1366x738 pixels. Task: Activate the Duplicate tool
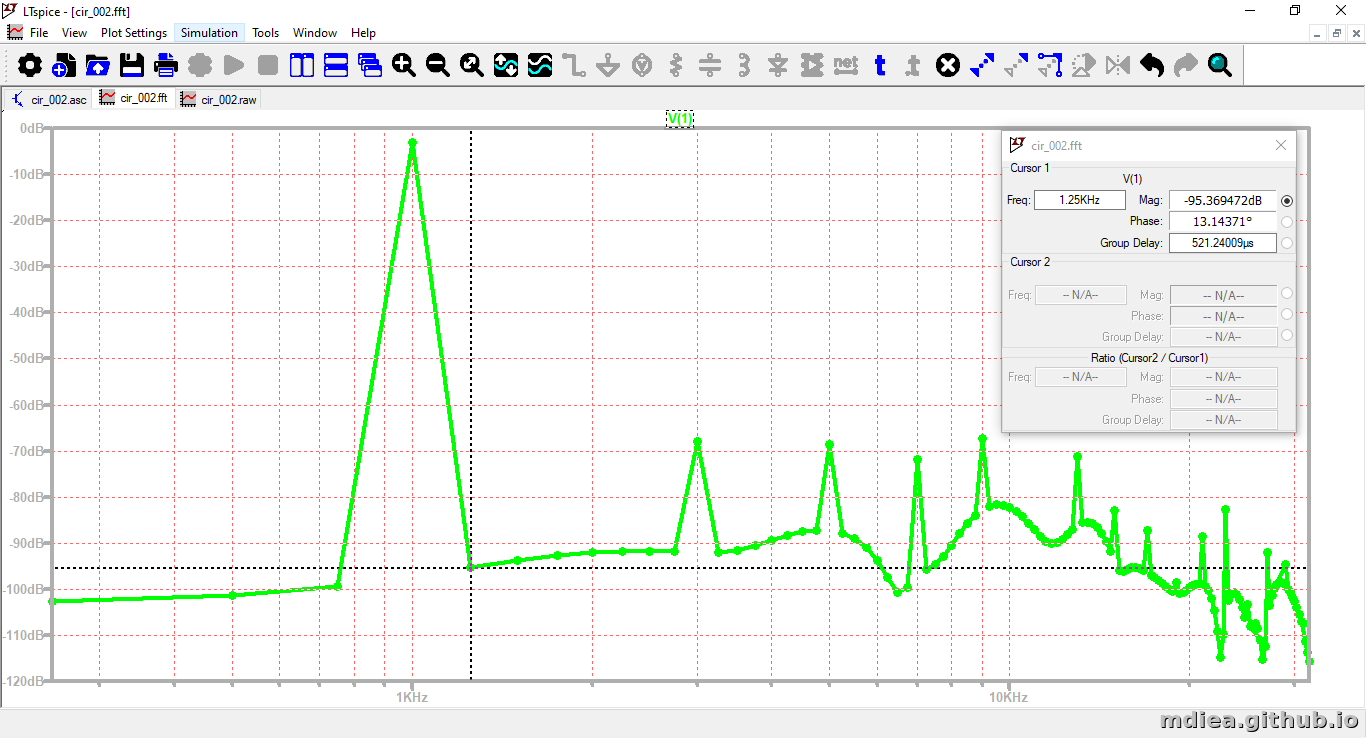(982, 66)
